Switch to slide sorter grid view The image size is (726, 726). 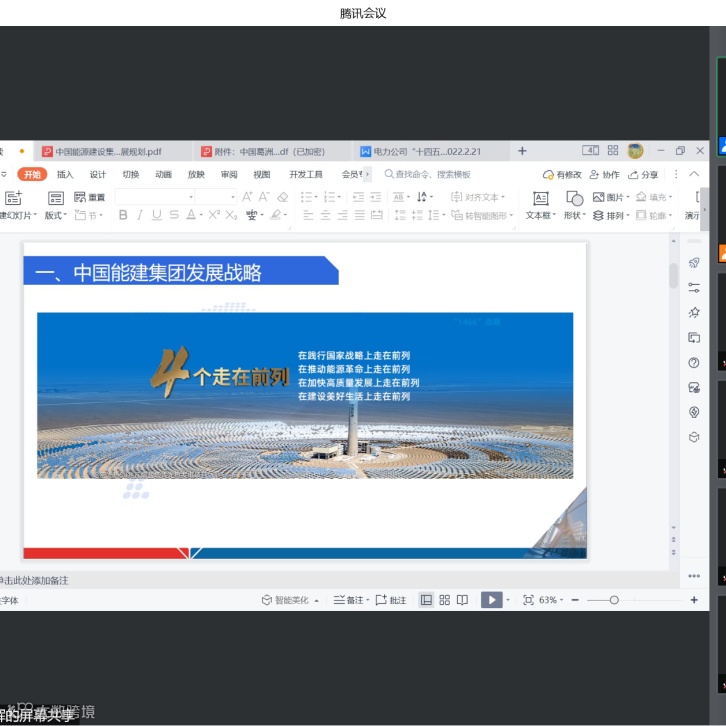coord(444,600)
